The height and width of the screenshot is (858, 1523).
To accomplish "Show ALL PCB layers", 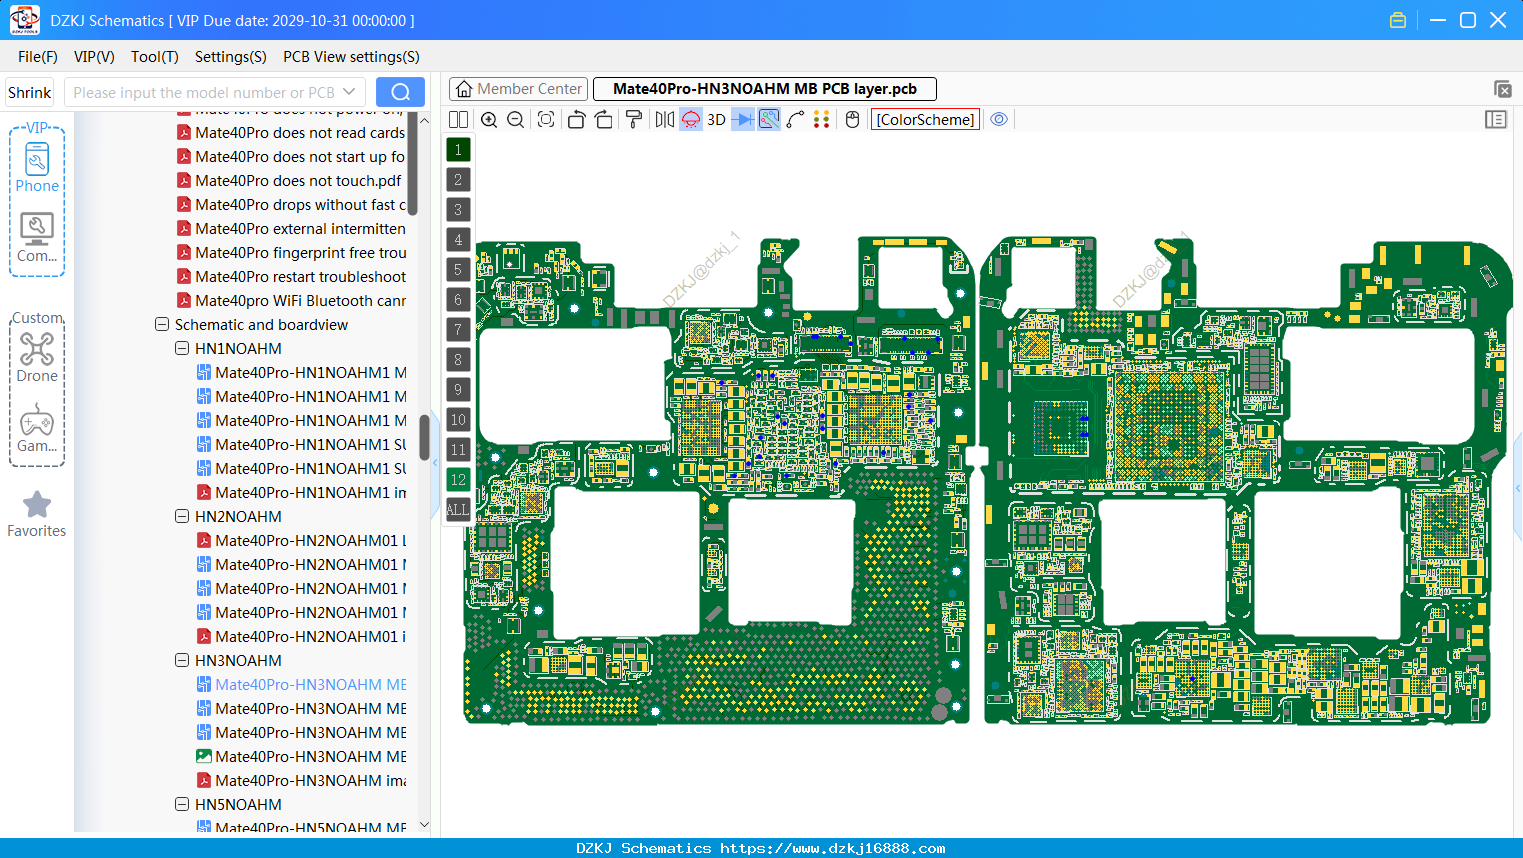I will click(x=458, y=510).
